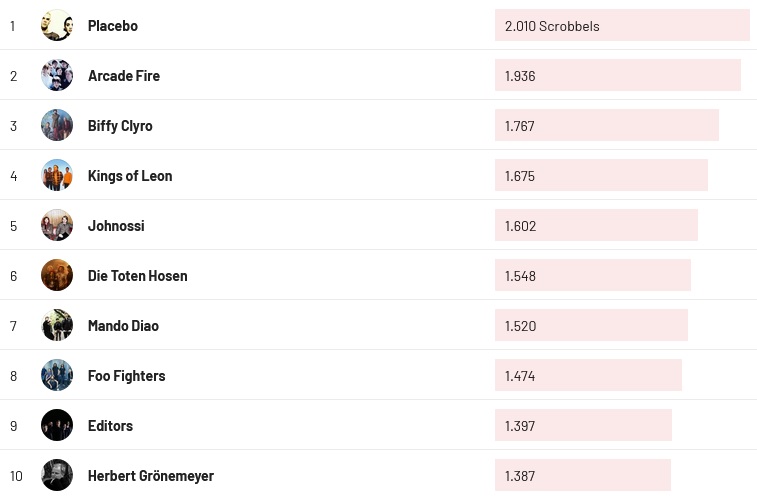757x499 pixels.
Task: Go to the Arcade Fire artist page
Action: 124,76
